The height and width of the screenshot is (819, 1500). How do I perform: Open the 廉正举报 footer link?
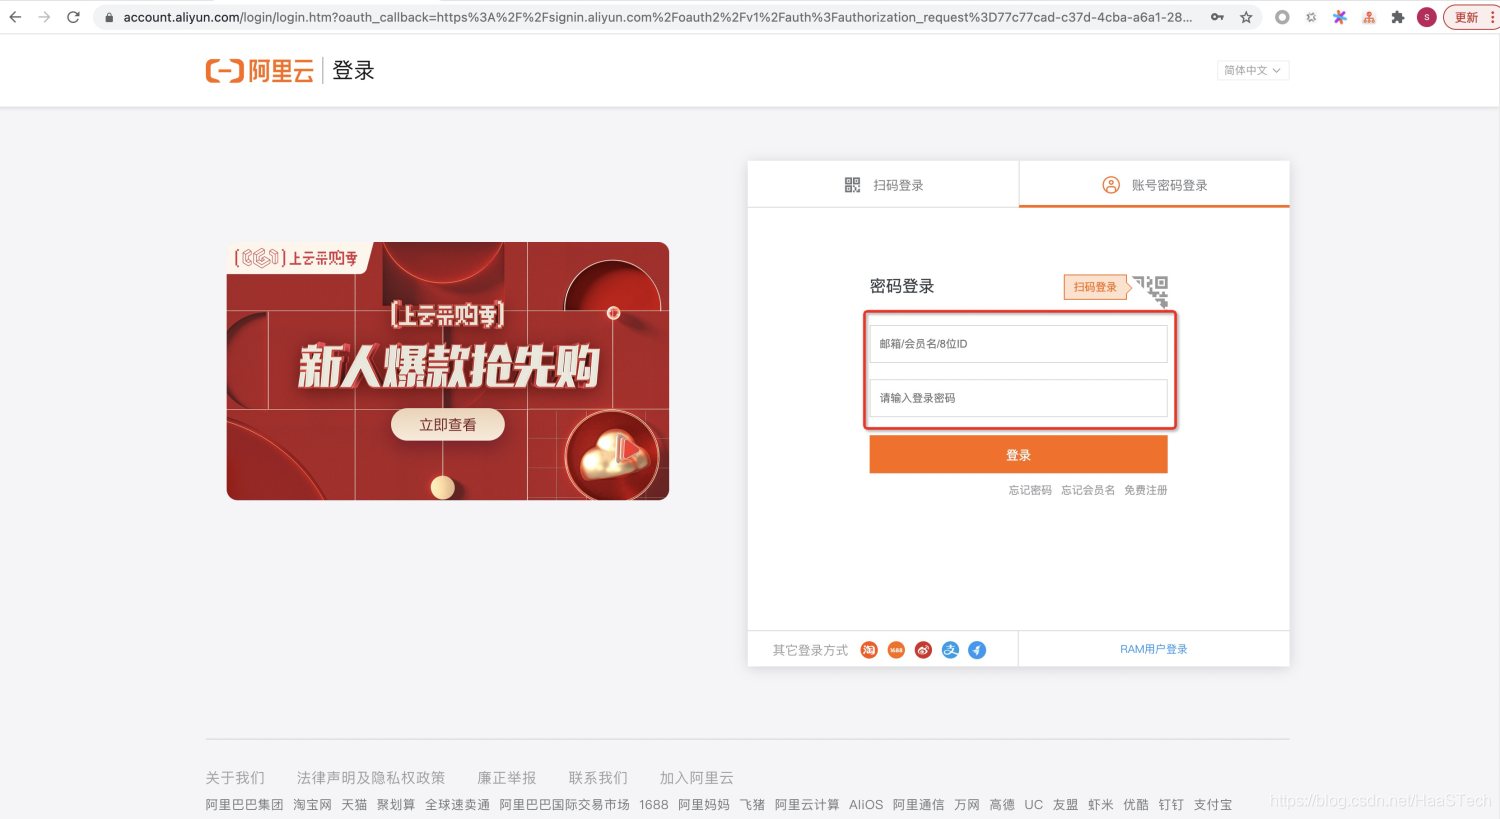point(507,778)
